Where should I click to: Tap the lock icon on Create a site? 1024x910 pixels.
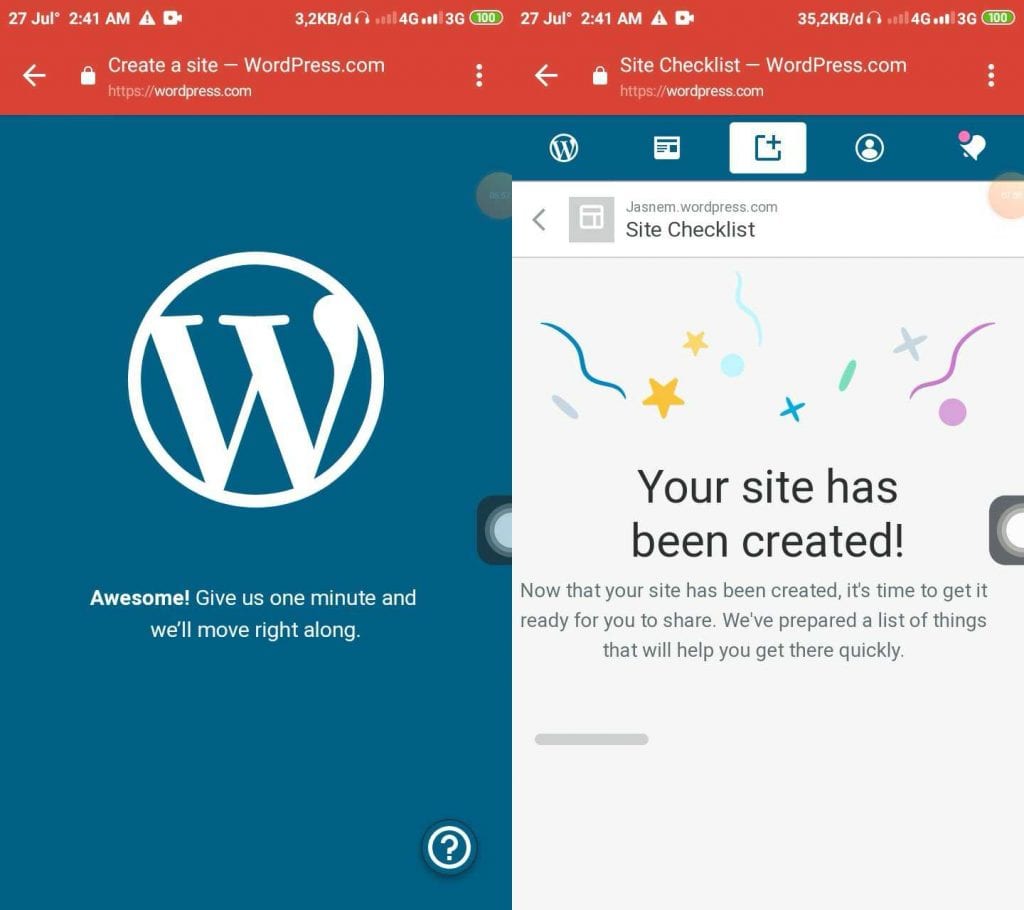pyautogui.click(x=88, y=76)
